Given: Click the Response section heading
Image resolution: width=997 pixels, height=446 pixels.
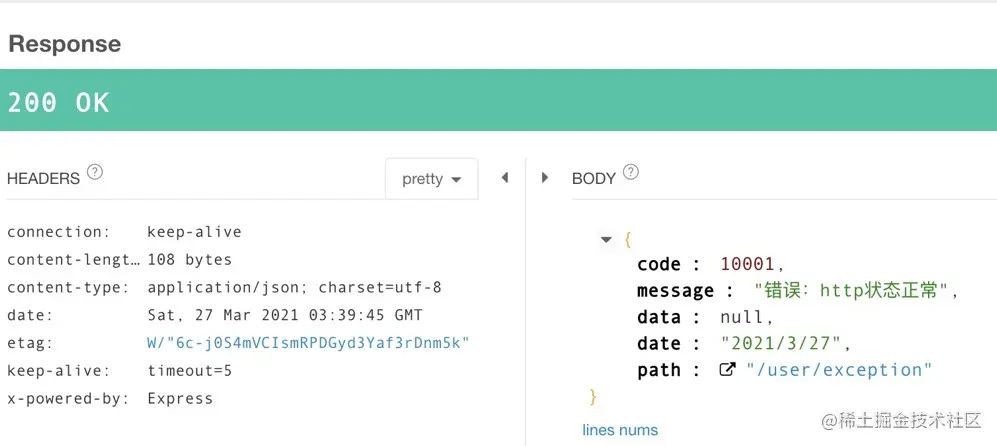Looking at the screenshot, I should click(x=65, y=44).
